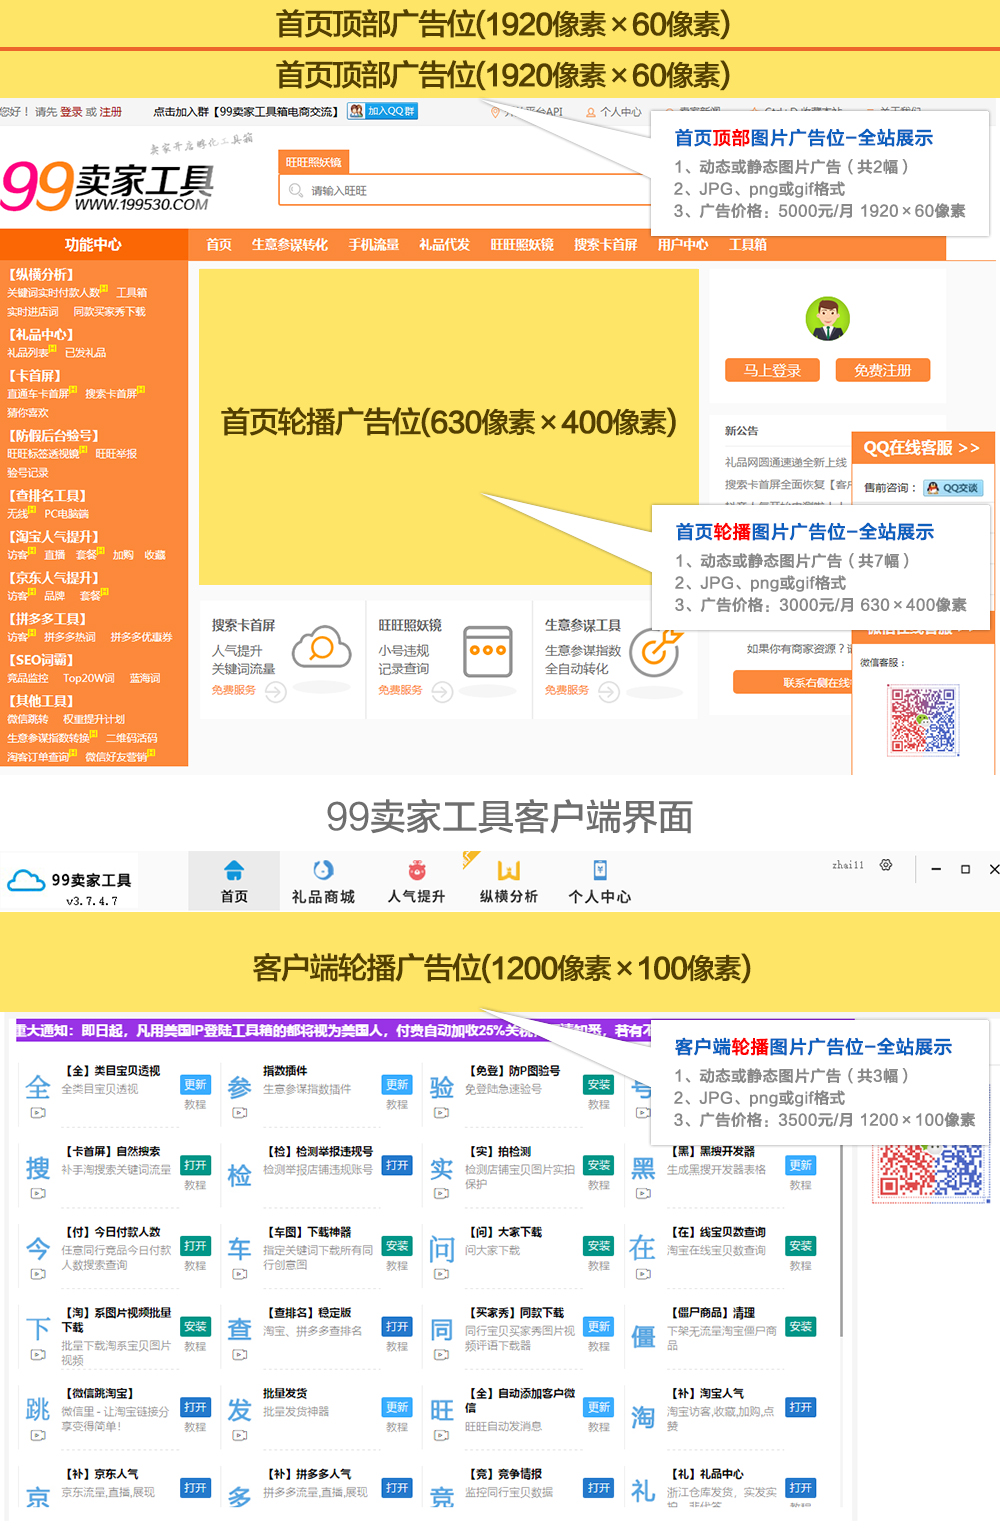1000x1534 pixels.
Task: Expand the QQ在线客服 >> panel
Action: tap(921, 448)
